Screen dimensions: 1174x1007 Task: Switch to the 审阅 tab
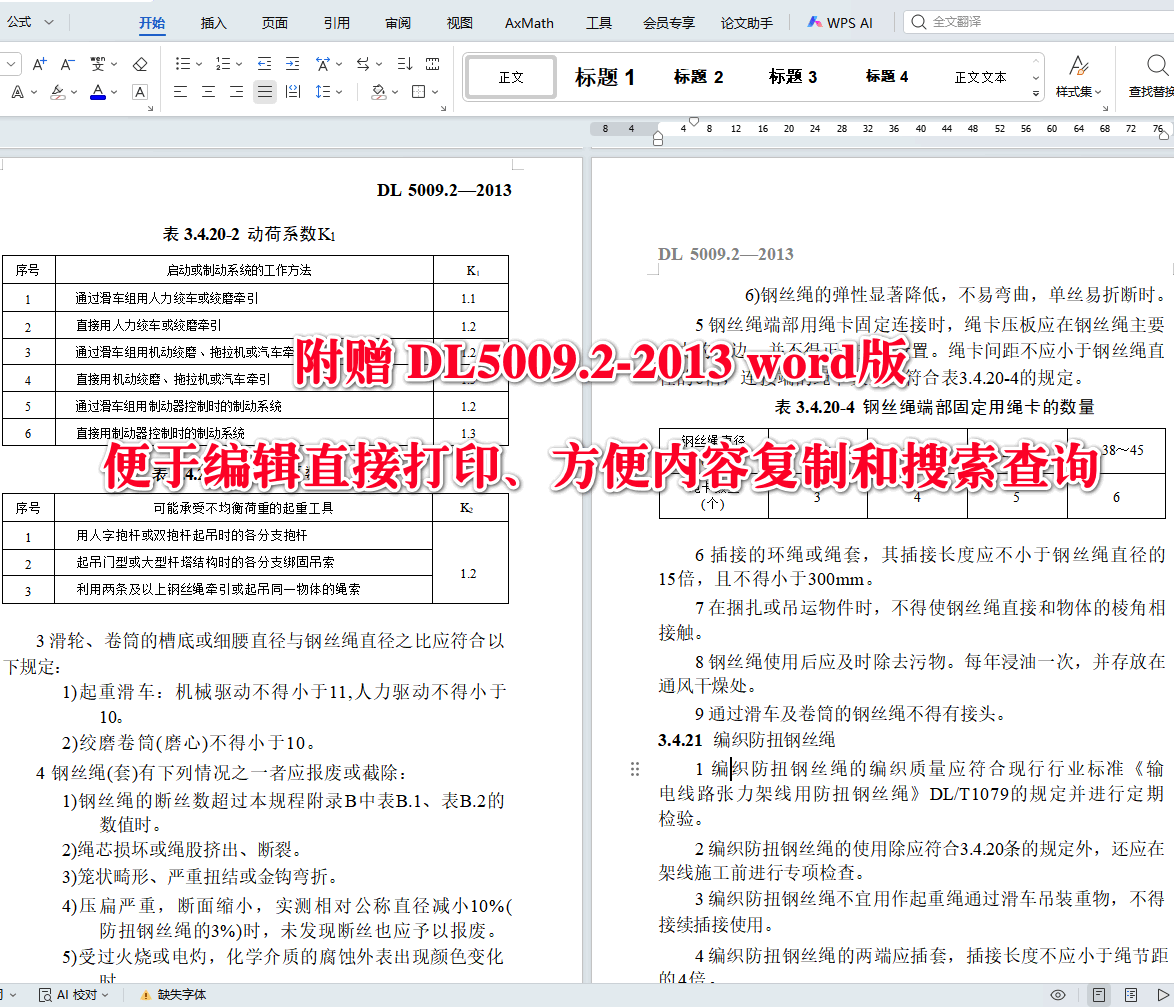coord(398,23)
